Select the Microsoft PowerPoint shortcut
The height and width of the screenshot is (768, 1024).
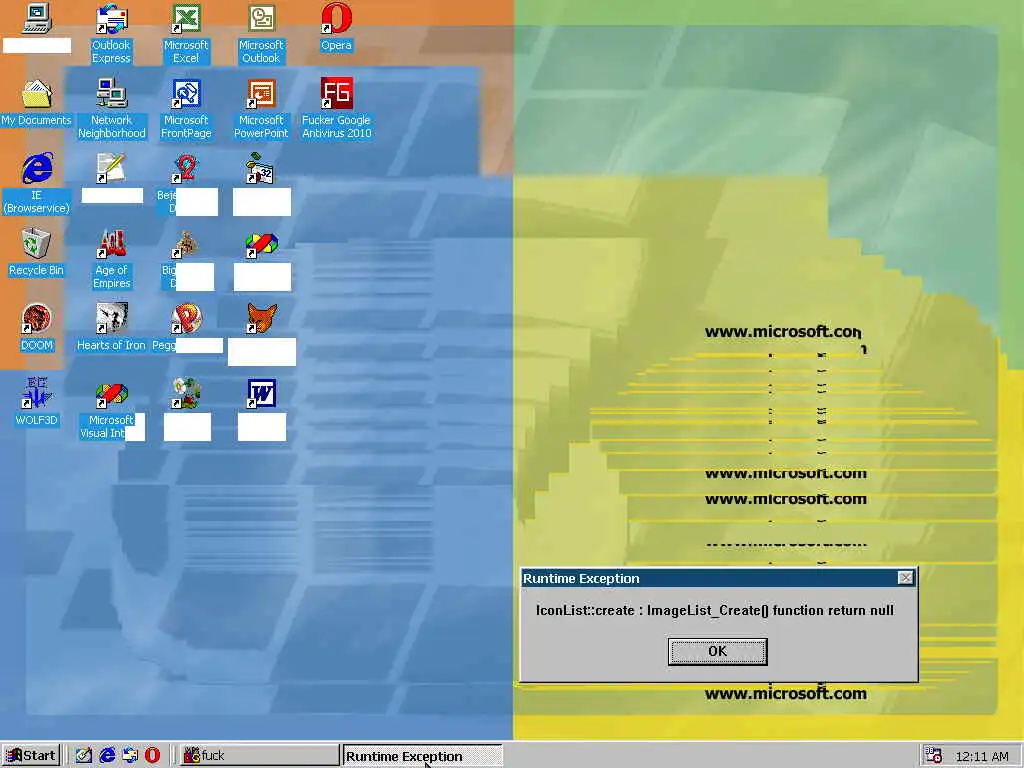tap(261, 108)
